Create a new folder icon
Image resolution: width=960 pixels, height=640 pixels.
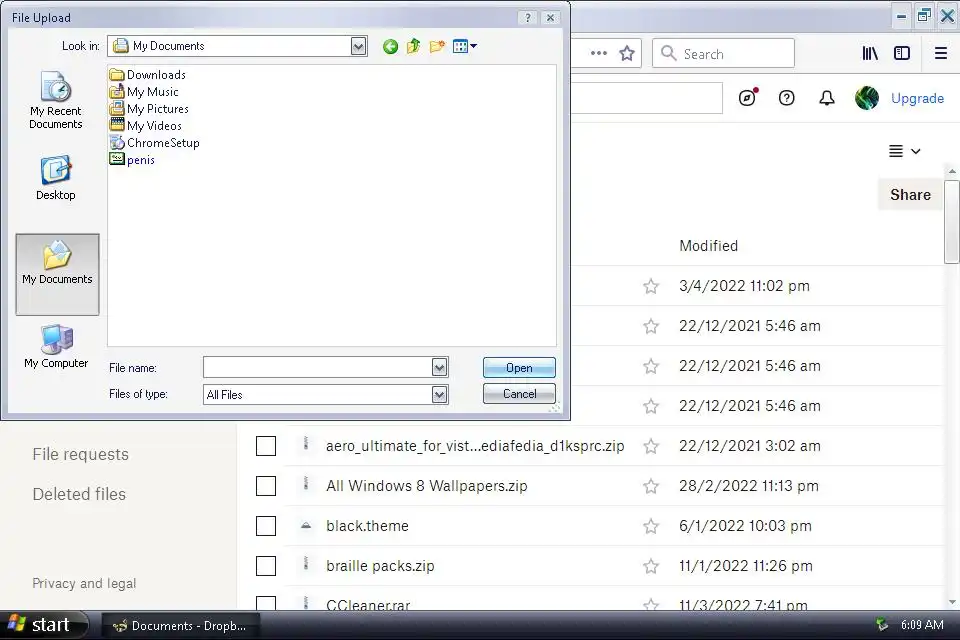(x=437, y=47)
